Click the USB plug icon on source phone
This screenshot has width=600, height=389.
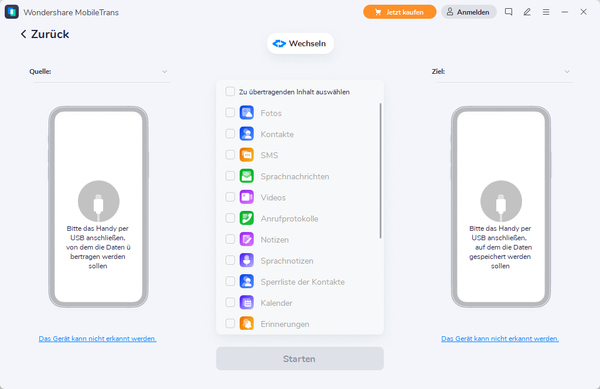(x=99, y=202)
